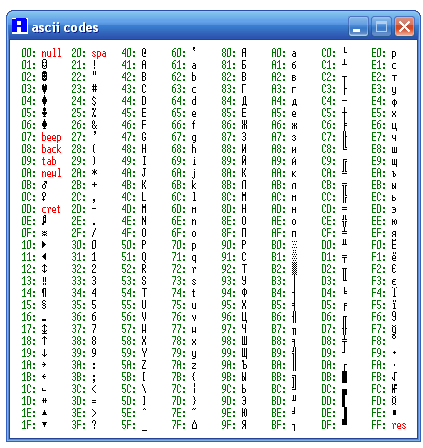423x448 pixels.
Task: Select the code label '61:'
Action: (x=179, y=65)
